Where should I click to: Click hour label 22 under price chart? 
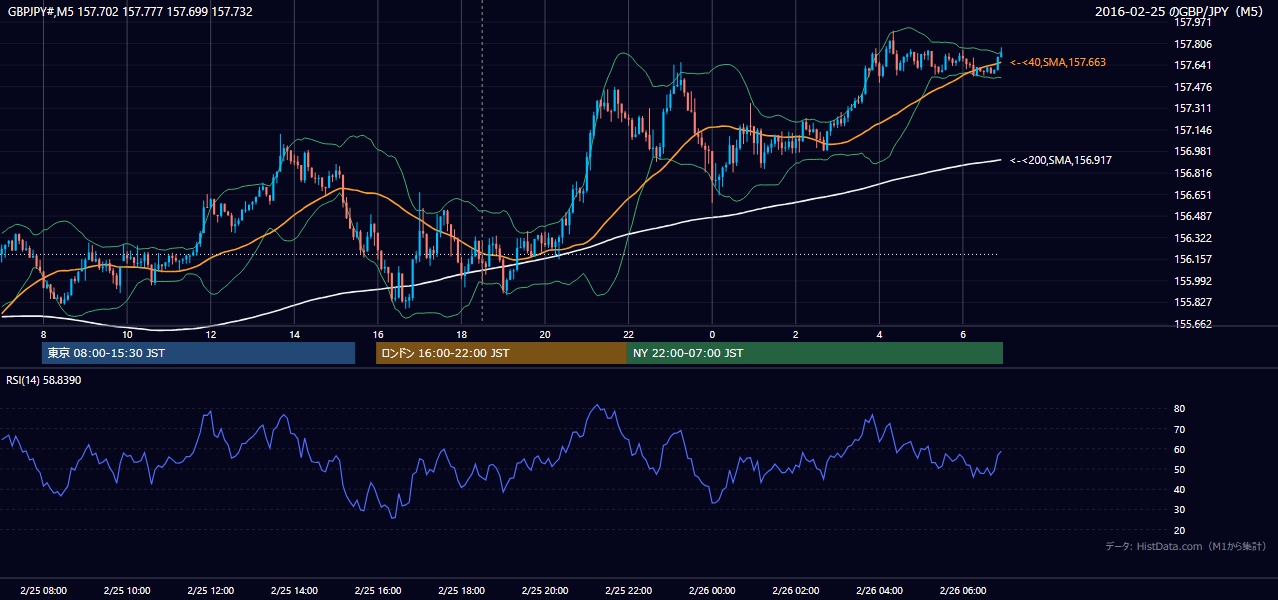628,334
